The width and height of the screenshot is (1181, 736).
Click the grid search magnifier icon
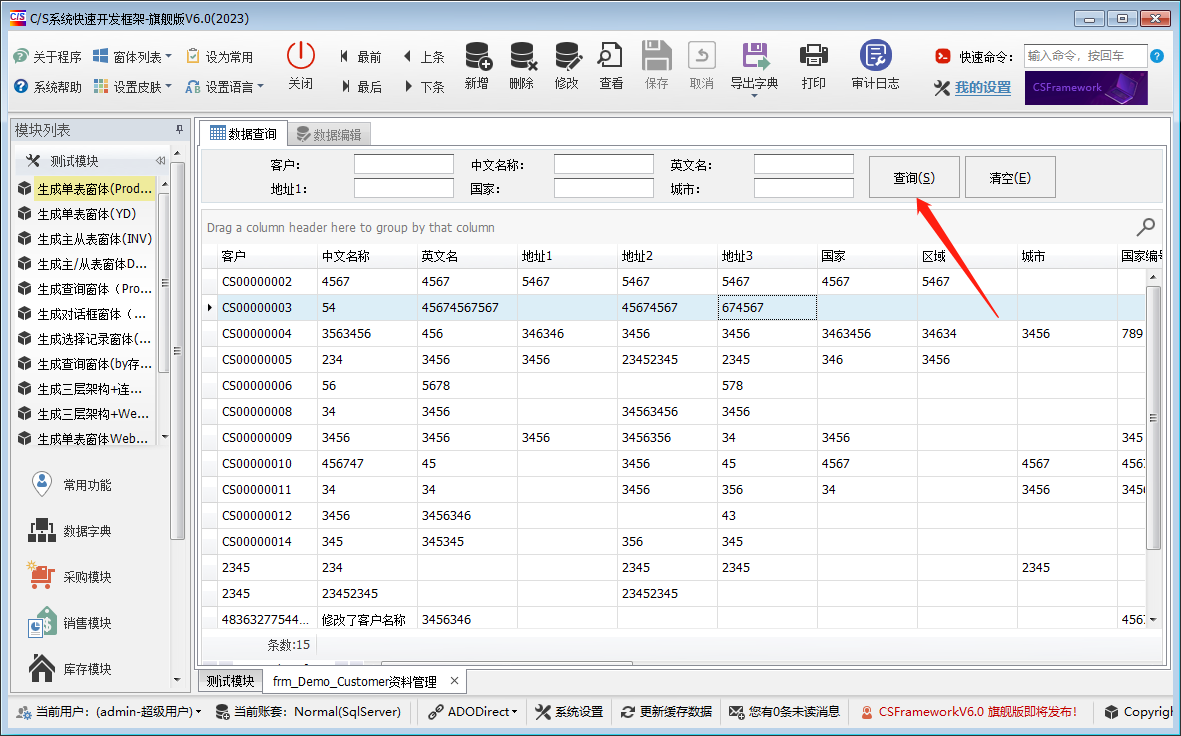click(x=1146, y=227)
